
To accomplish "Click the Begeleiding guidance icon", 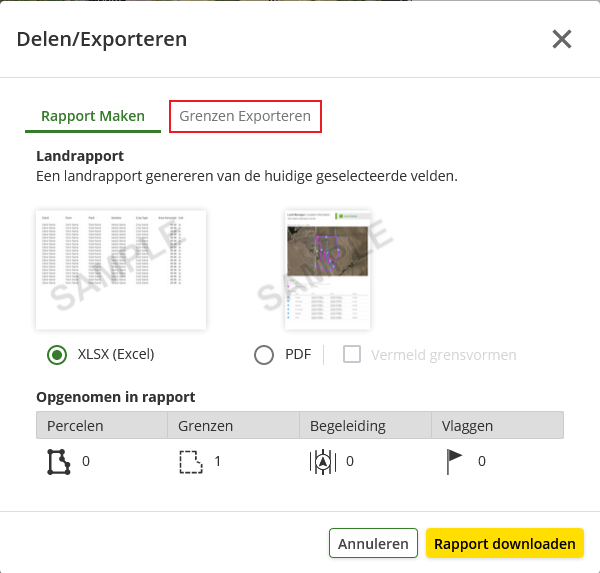I will (x=323, y=462).
